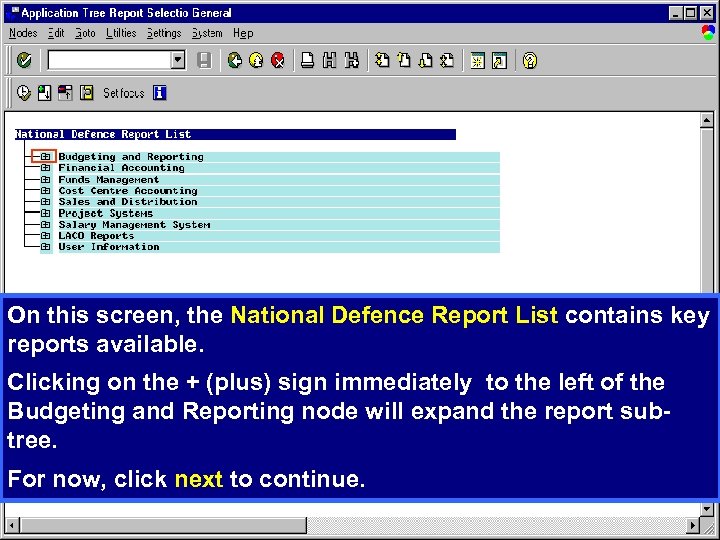The width and height of the screenshot is (720, 540).
Task: Click the Find Next binoculars-plus icon
Action: (351, 60)
